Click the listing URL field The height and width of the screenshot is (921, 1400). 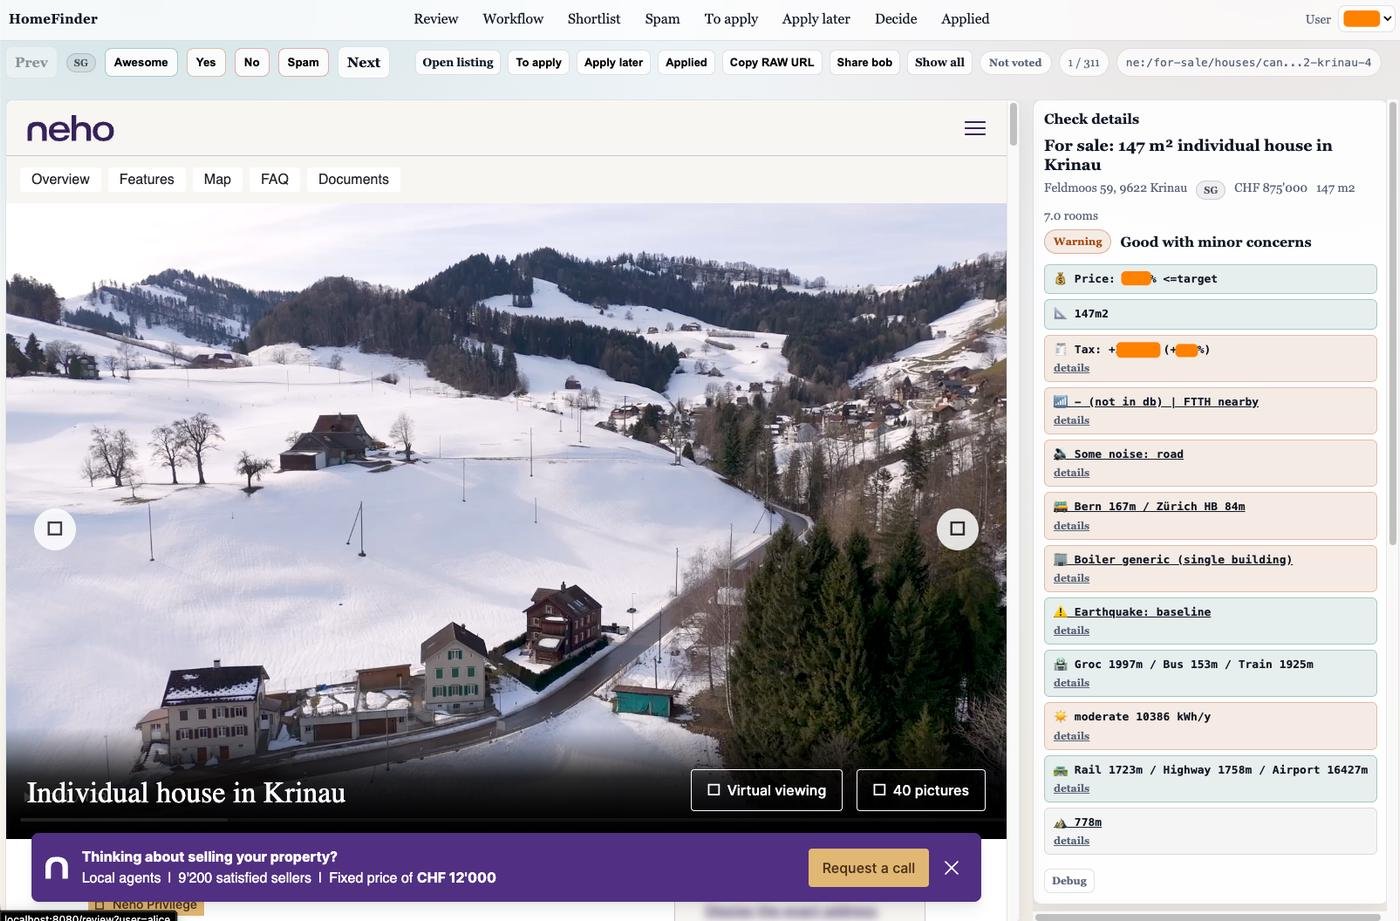coord(1248,62)
